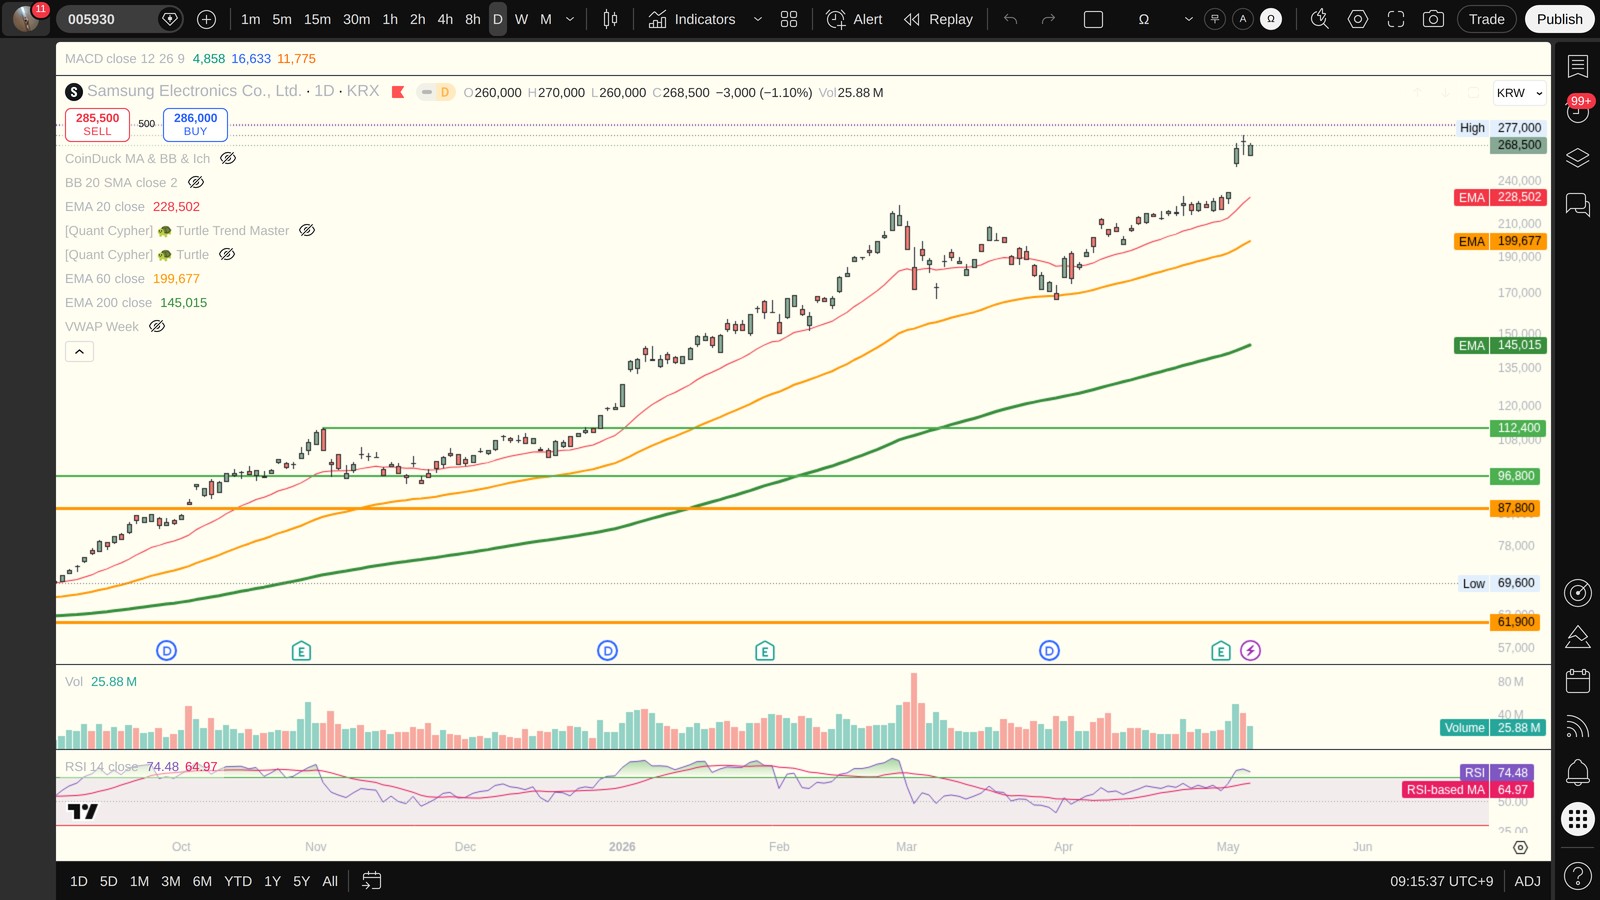Click the square layout icon next to Omega
This screenshot has height=900, width=1600.
pos(1093,19)
